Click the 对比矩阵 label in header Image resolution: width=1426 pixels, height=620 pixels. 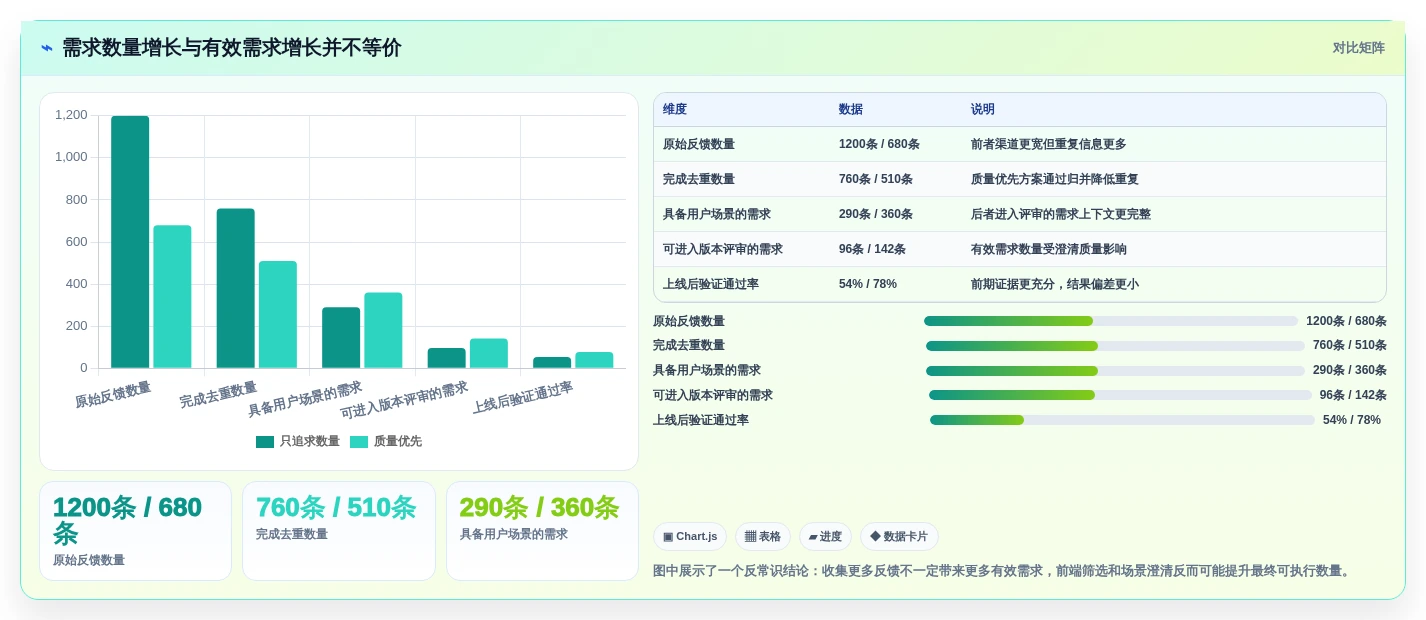(1358, 48)
